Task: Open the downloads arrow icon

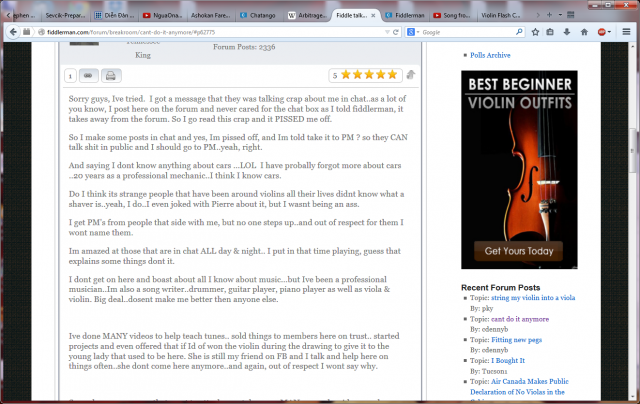Action: tap(567, 32)
